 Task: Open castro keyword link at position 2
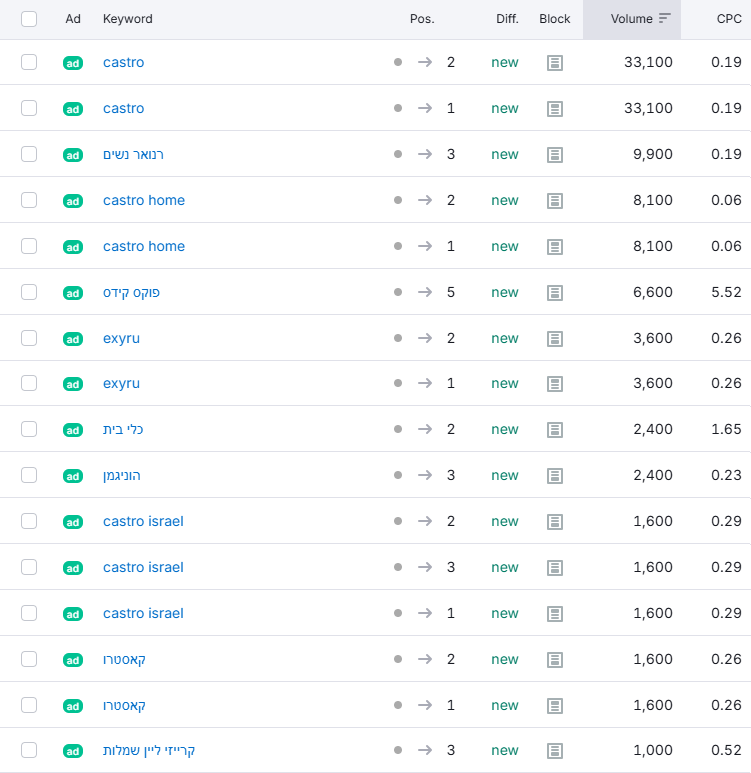123,63
